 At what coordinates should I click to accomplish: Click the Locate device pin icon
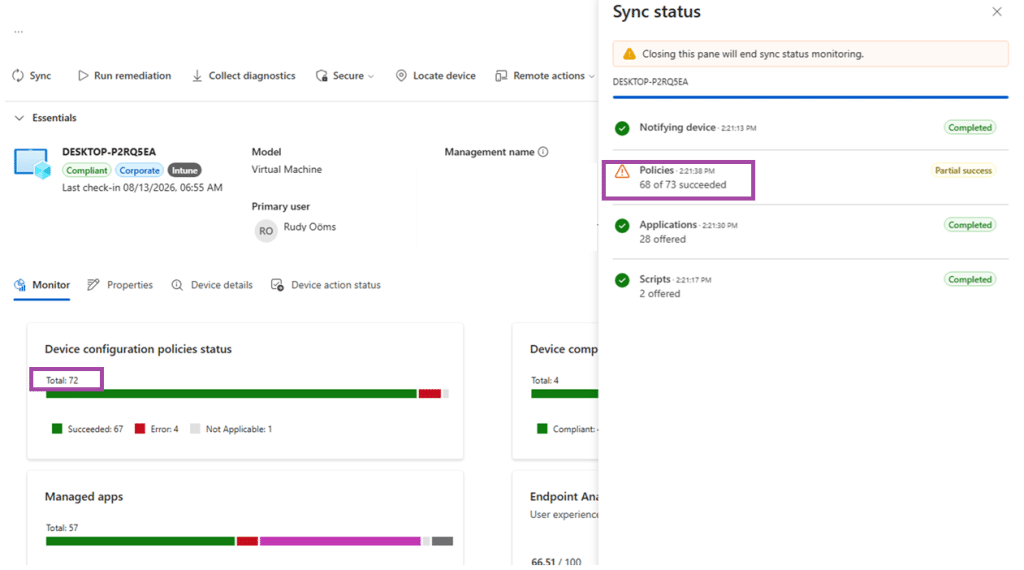coord(401,76)
